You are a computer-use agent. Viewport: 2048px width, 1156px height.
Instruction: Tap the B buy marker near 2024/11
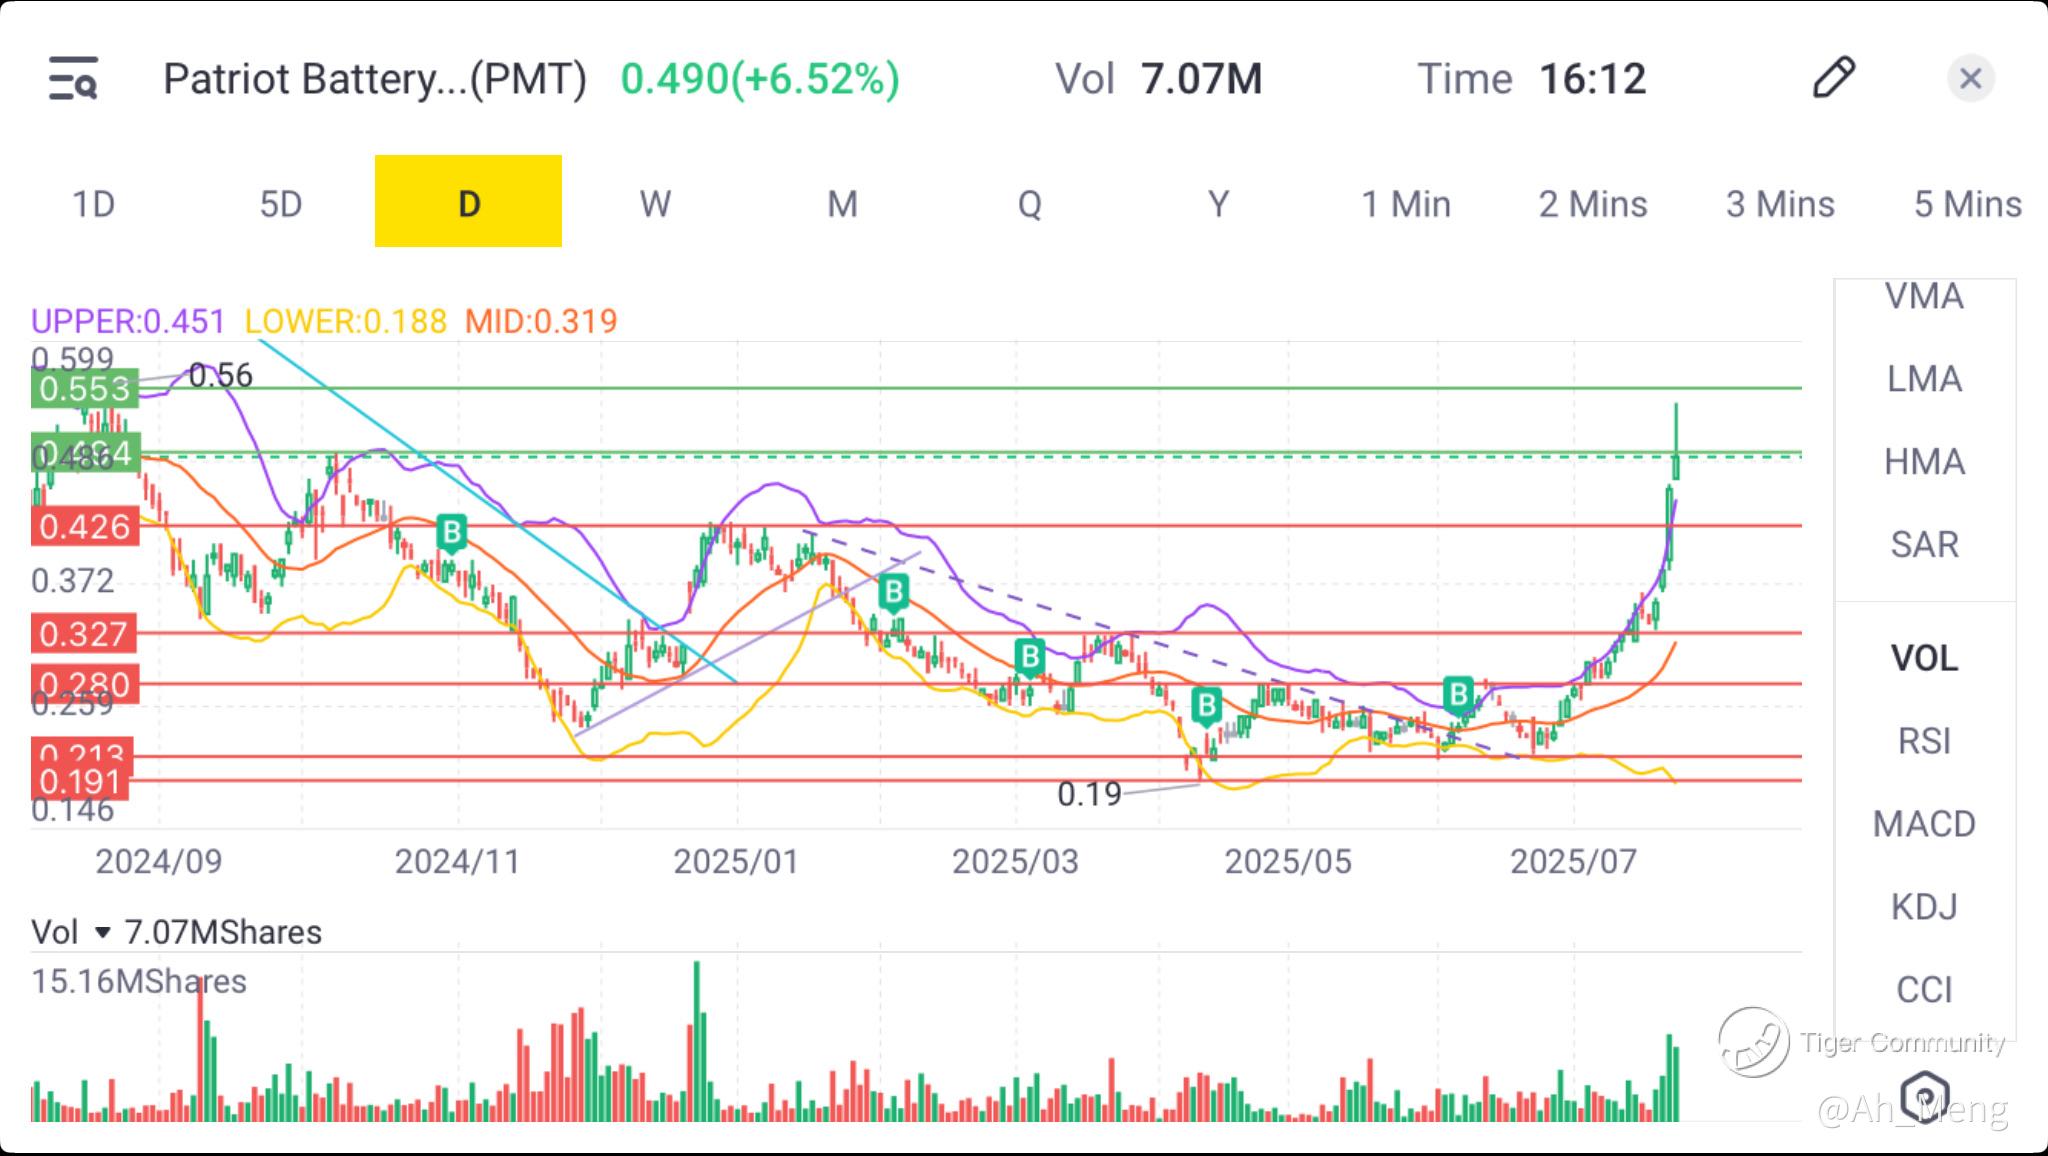pyautogui.click(x=452, y=532)
